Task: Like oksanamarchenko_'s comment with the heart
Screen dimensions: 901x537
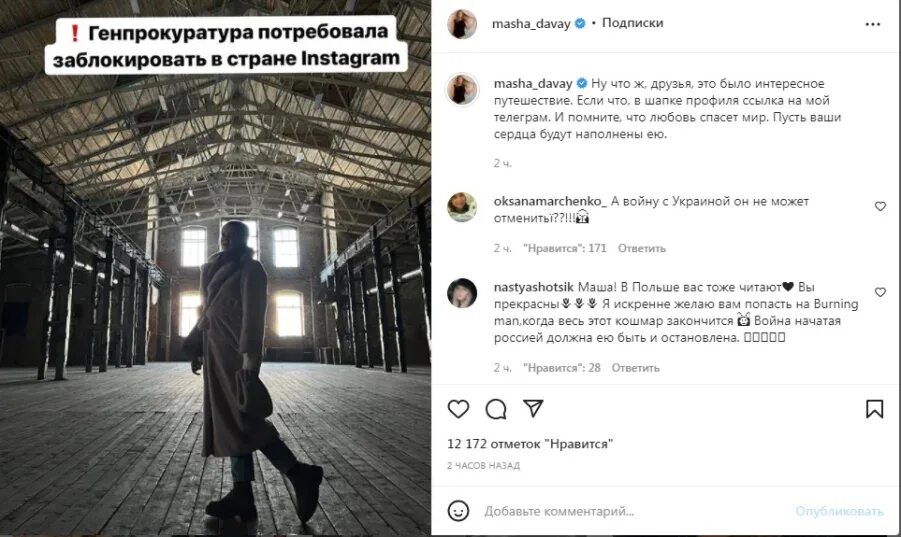Action: (880, 206)
